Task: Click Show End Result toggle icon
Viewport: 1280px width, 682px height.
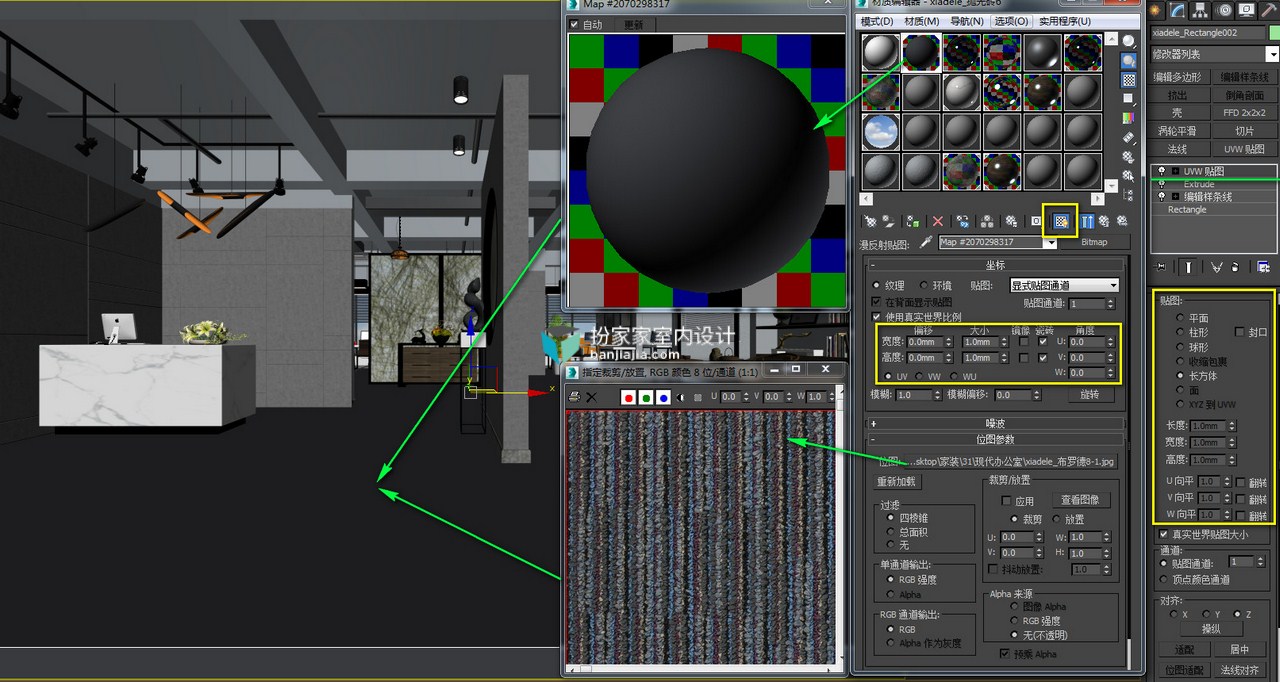Action: (x=1187, y=267)
